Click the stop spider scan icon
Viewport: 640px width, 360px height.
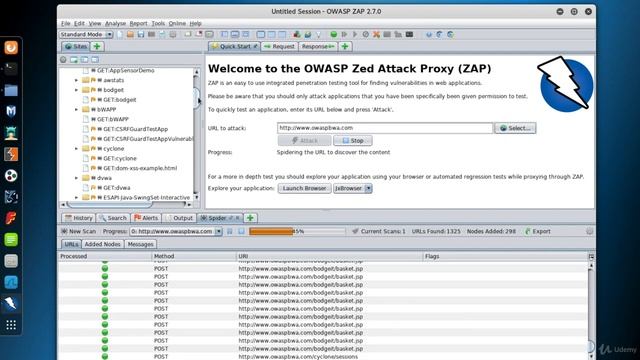pos(241,231)
